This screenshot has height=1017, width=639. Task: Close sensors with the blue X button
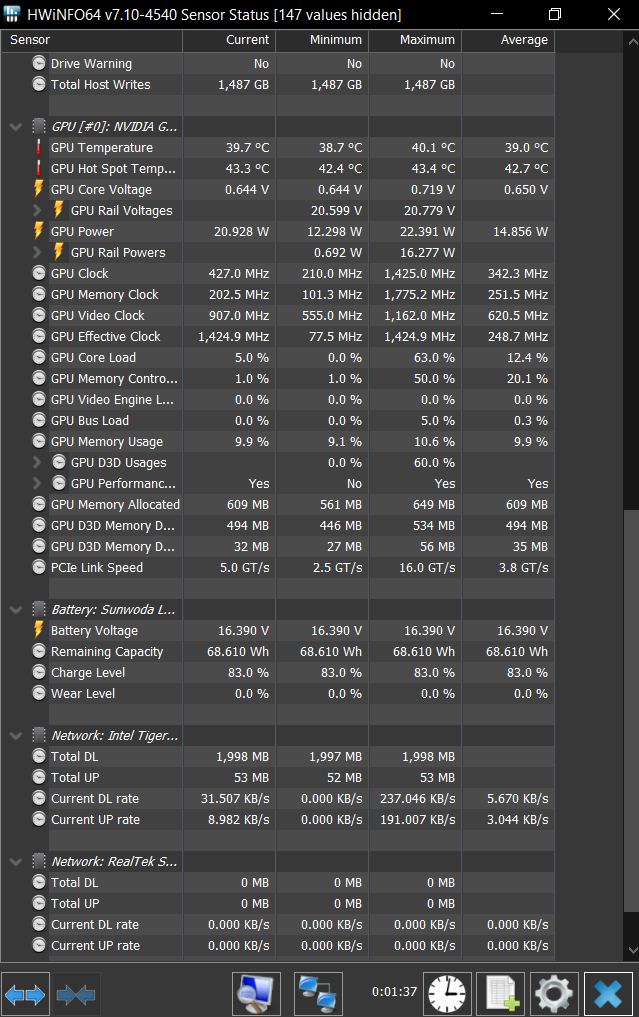pos(608,994)
